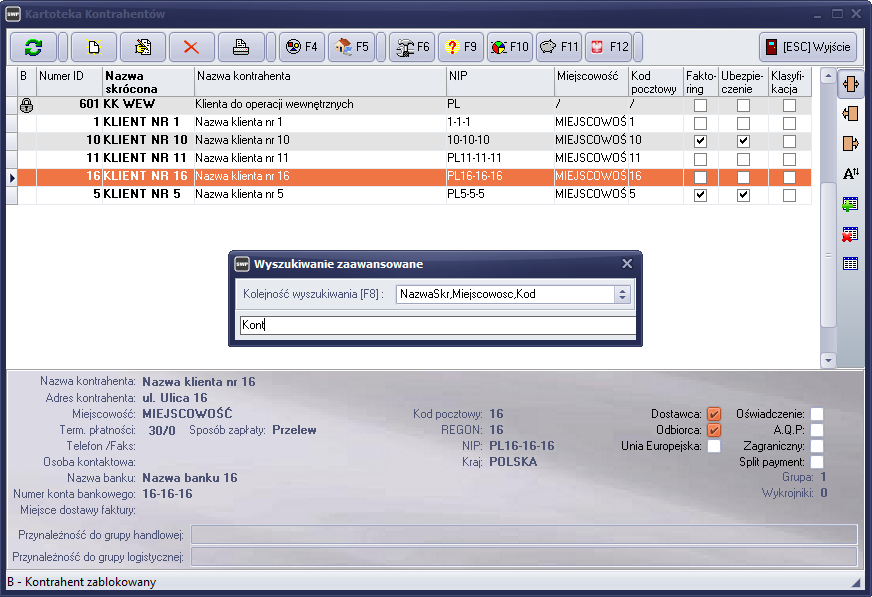Click the F12 toolbar button
This screenshot has width=872, height=597.
click(x=608, y=47)
